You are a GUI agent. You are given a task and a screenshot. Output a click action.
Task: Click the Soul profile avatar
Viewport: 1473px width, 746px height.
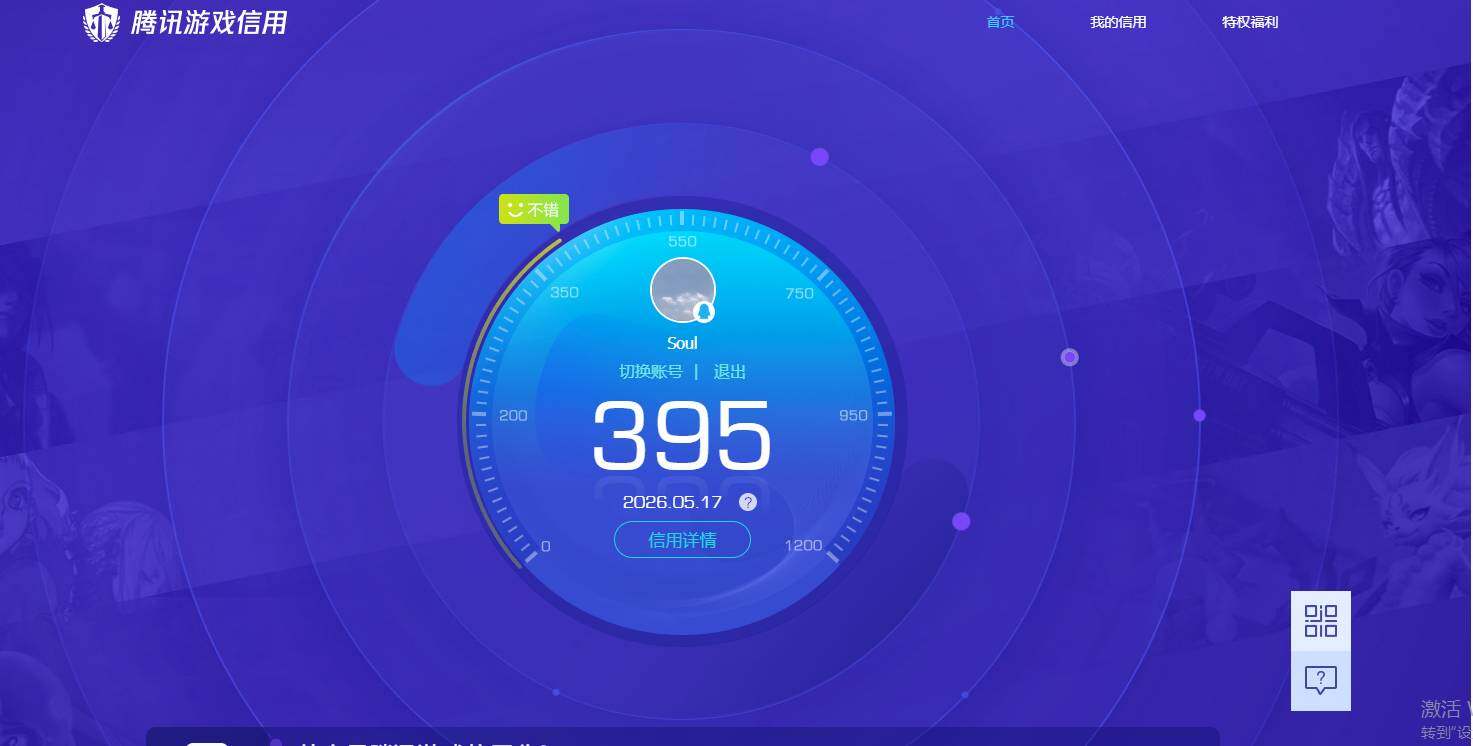[683, 290]
